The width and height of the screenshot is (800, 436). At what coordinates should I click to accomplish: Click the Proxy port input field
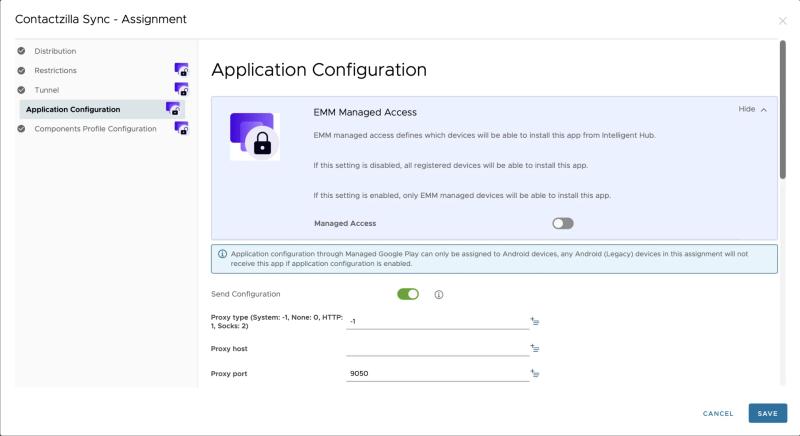coord(437,374)
